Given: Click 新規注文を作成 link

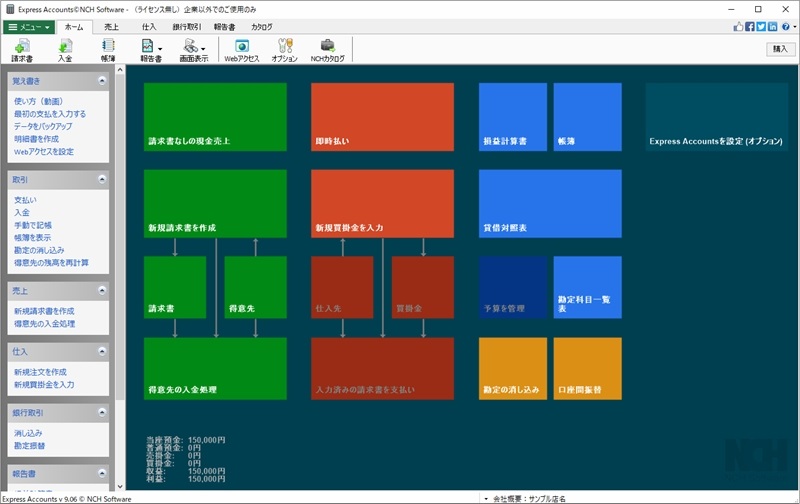Looking at the screenshot, I should (x=40, y=372).
